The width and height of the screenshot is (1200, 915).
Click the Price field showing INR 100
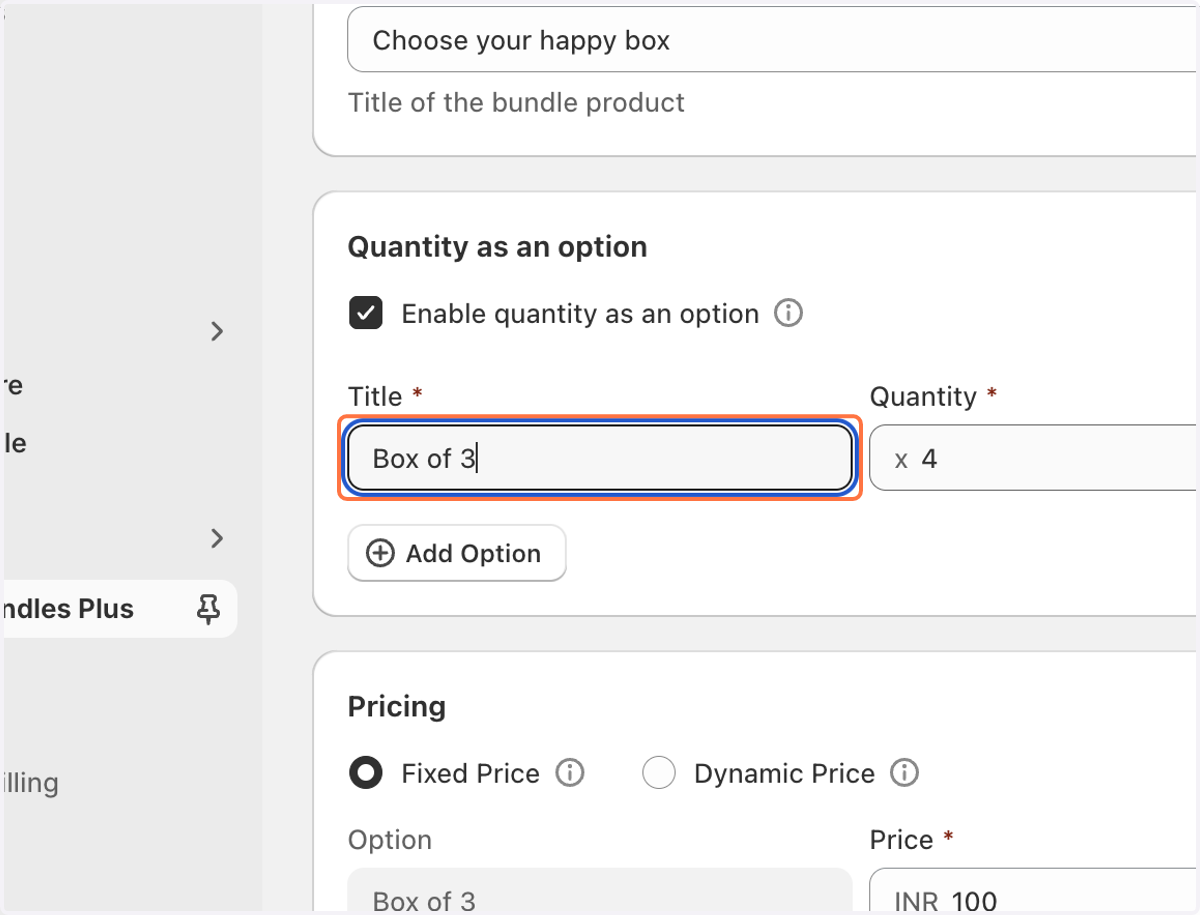1034,891
